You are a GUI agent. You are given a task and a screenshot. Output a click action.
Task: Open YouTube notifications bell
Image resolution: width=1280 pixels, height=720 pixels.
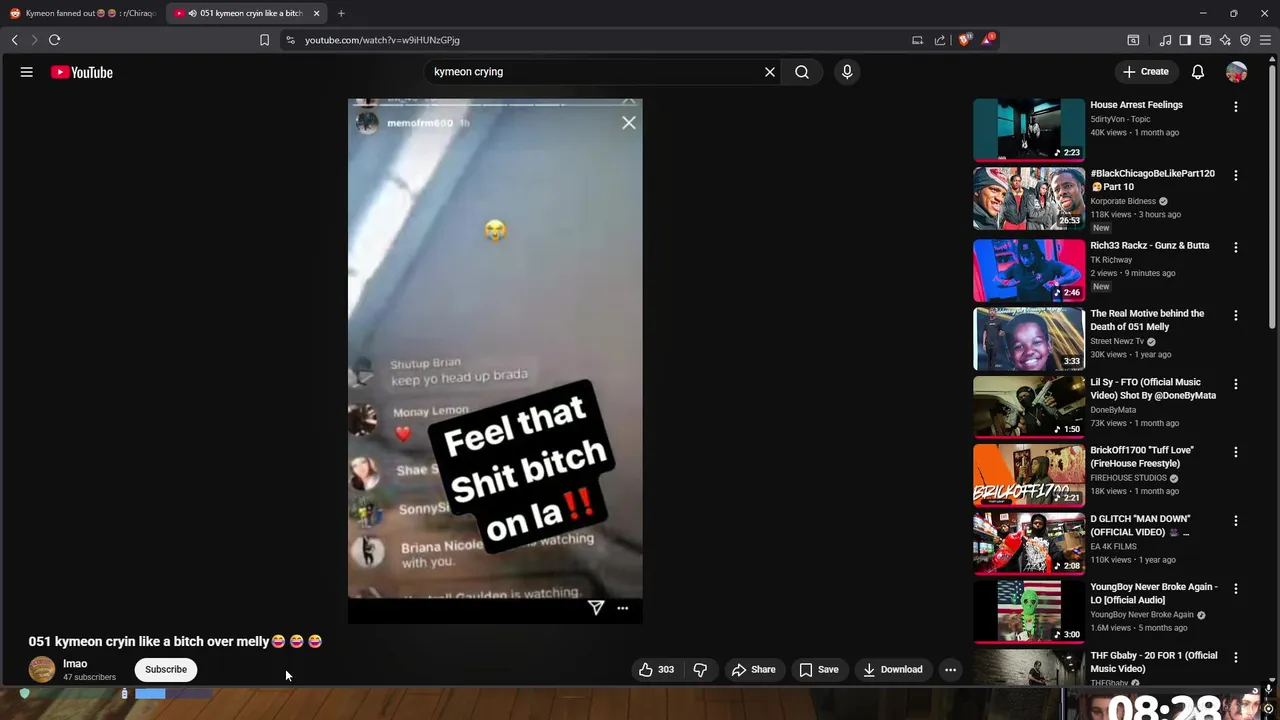(1198, 72)
